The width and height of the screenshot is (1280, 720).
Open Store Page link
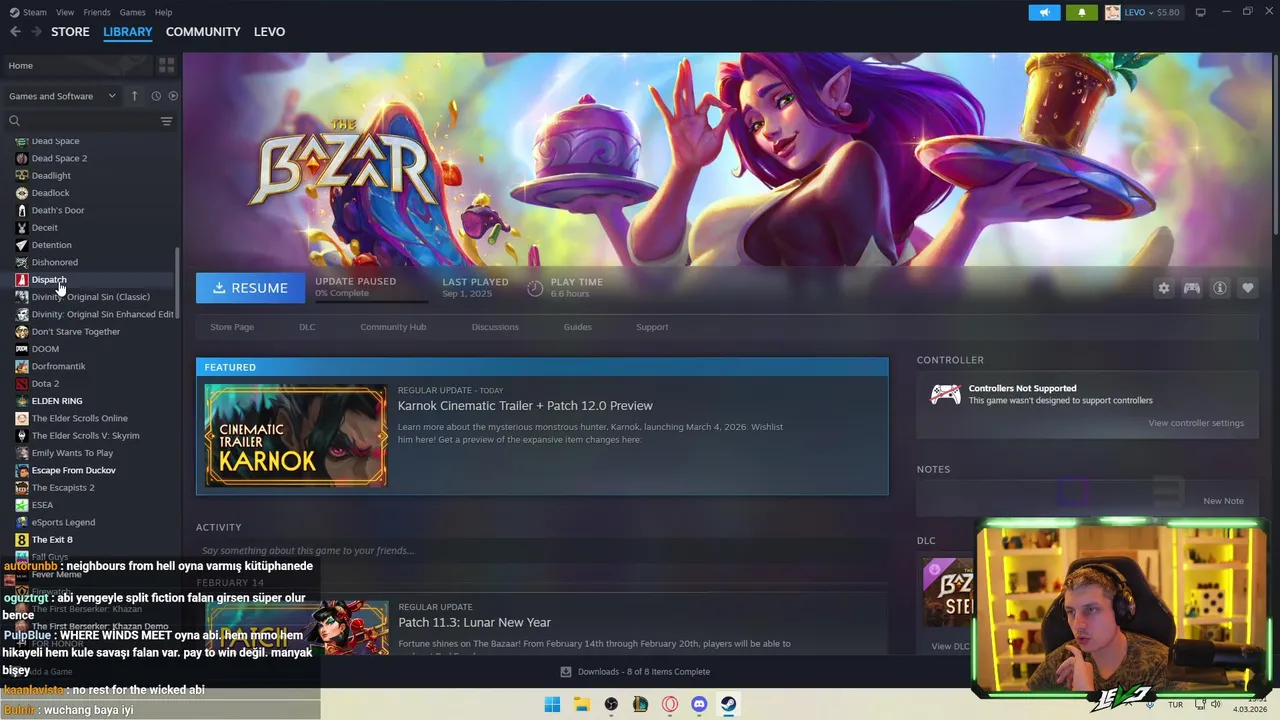click(x=232, y=327)
